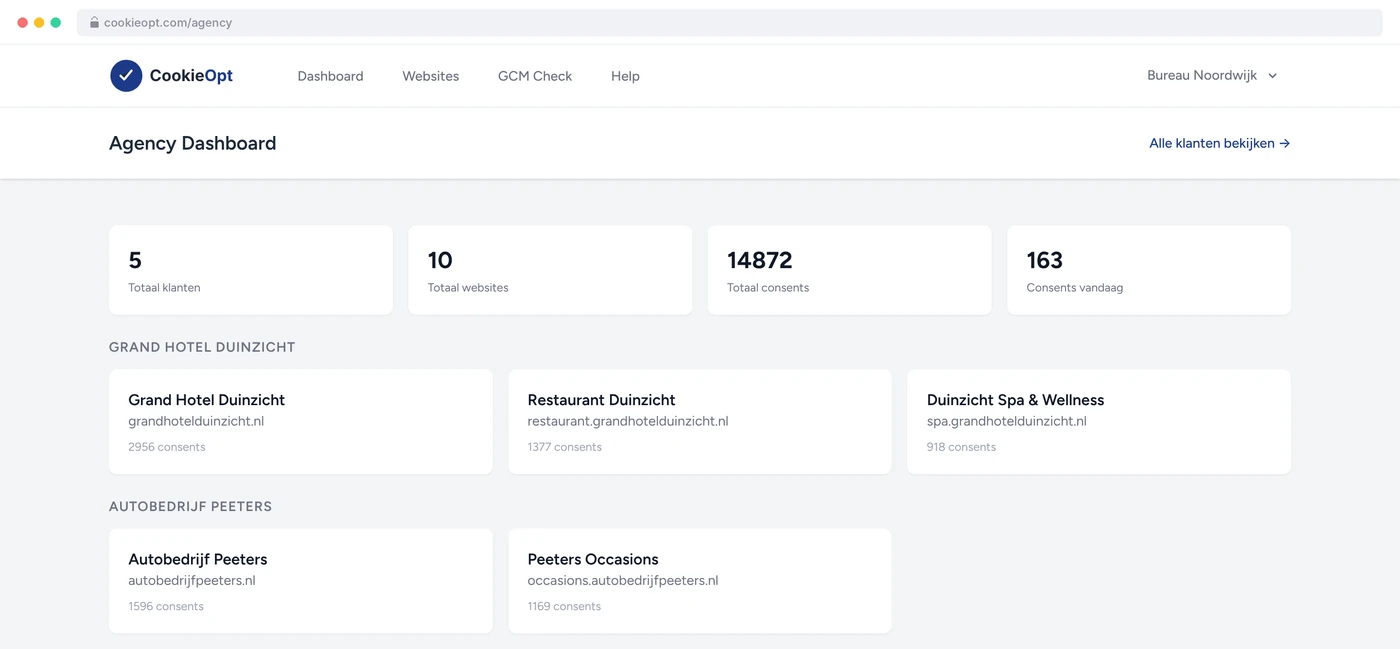This screenshot has height=649, width=1400.
Task: Click the 1169 consents count
Action: (564, 606)
